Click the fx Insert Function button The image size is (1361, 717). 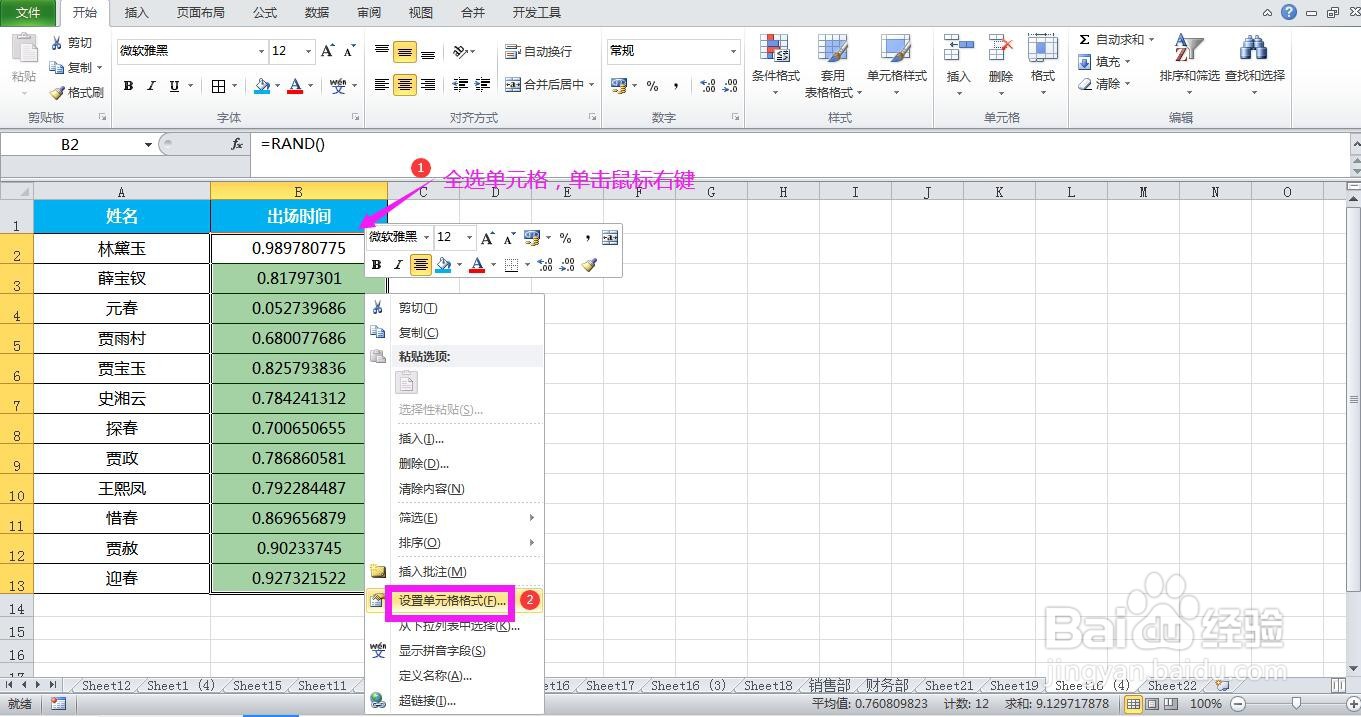(x=237, y=144)
